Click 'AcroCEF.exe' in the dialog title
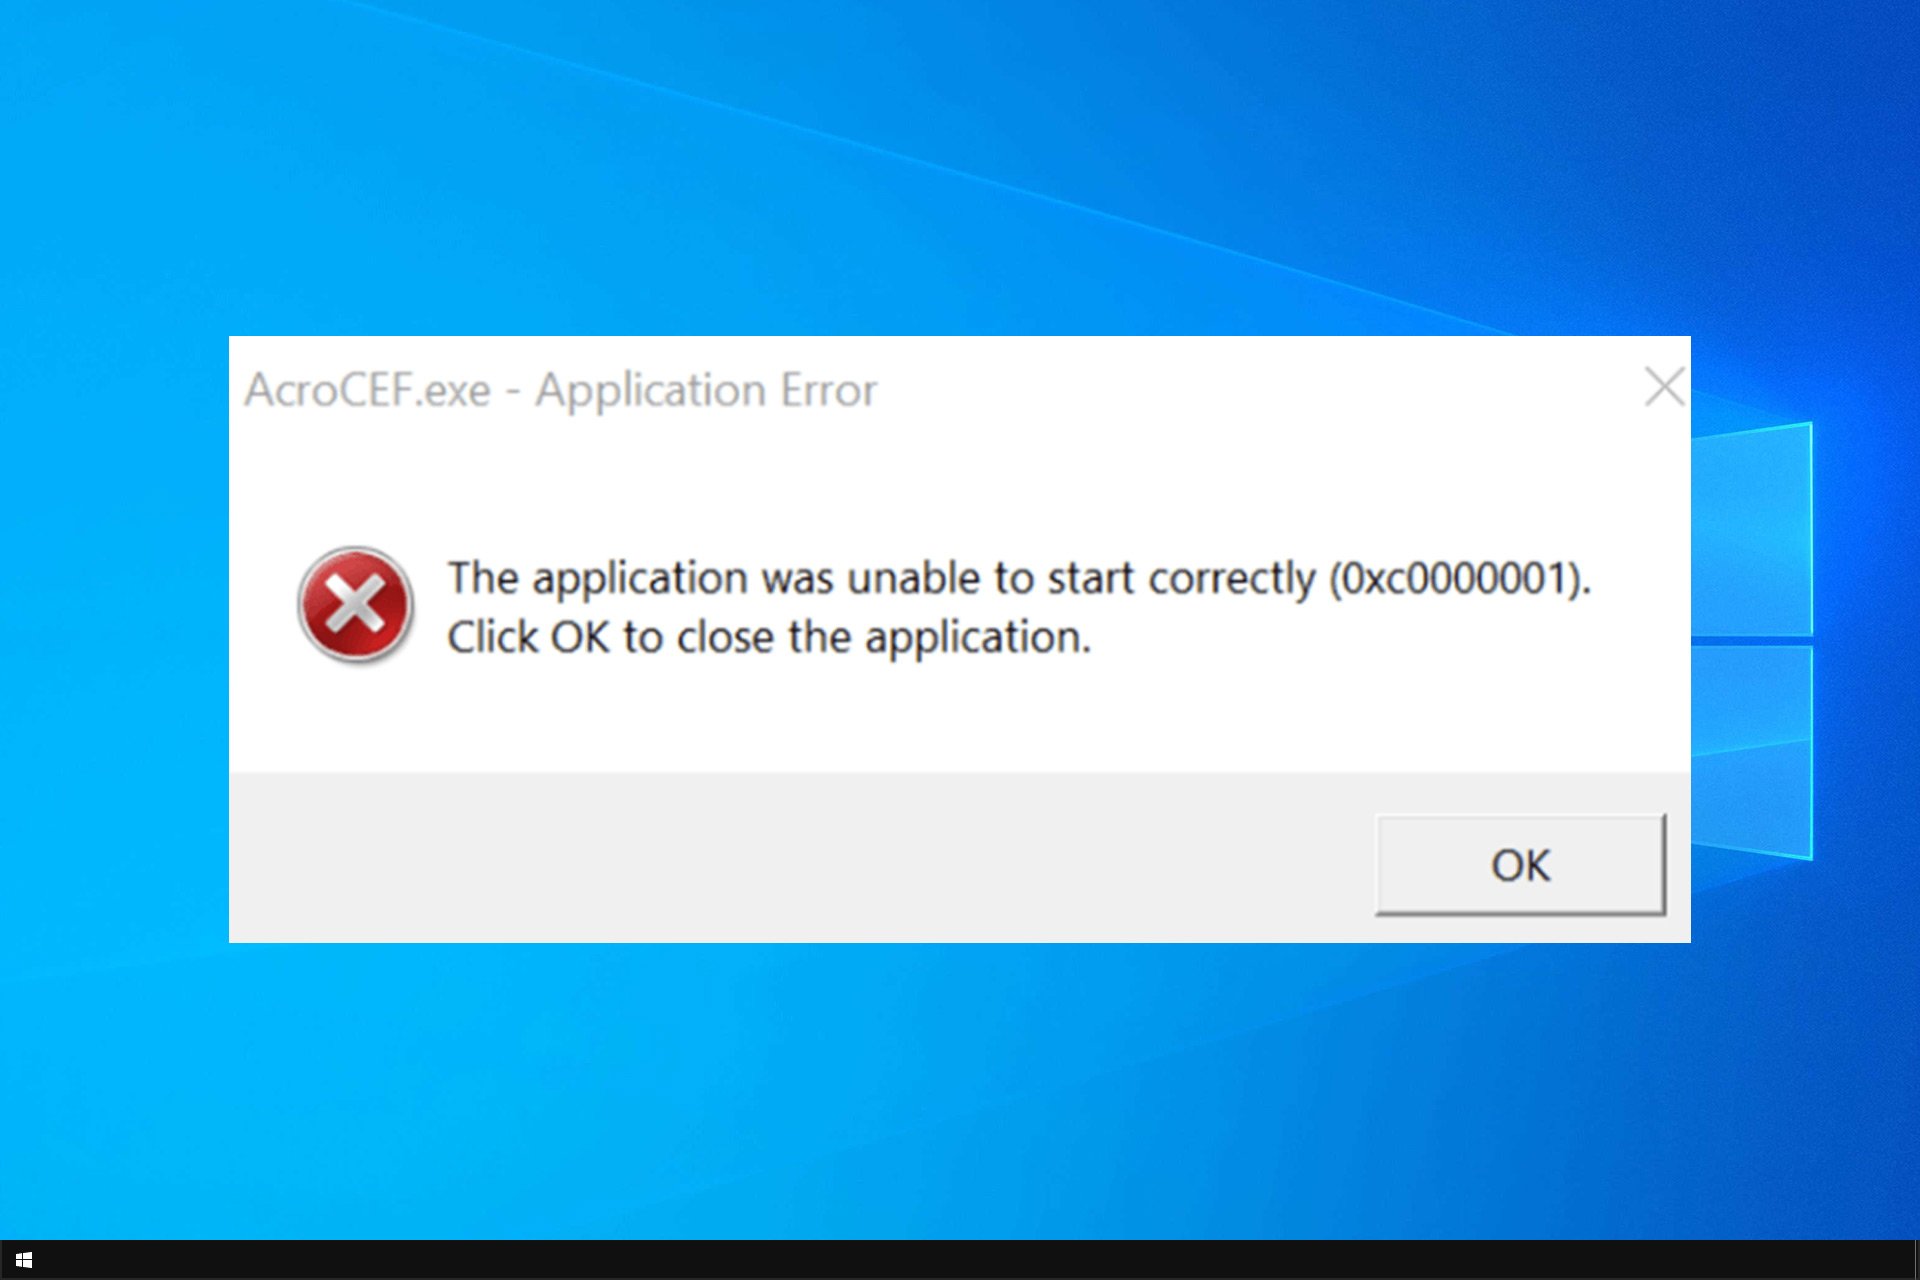 [368, 390]
